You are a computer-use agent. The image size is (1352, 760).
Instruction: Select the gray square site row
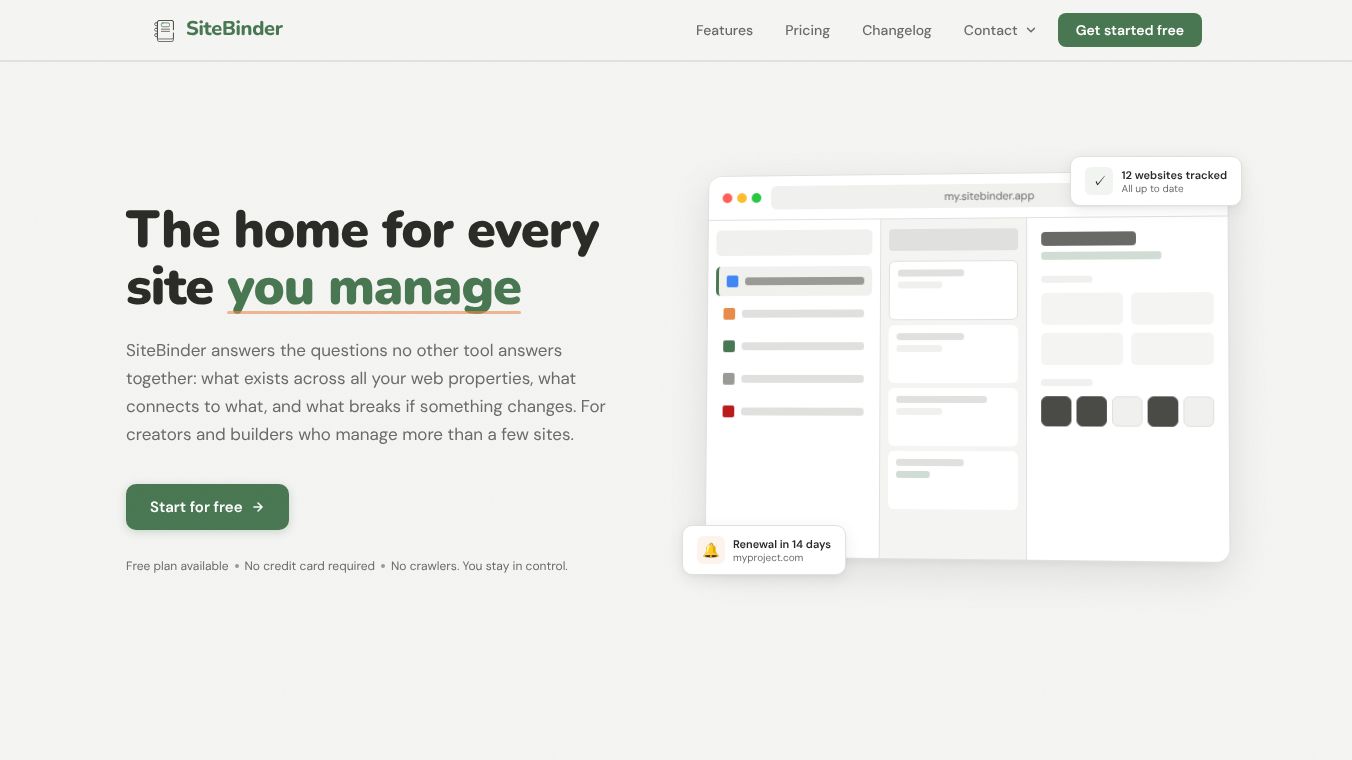click(794, 379)
